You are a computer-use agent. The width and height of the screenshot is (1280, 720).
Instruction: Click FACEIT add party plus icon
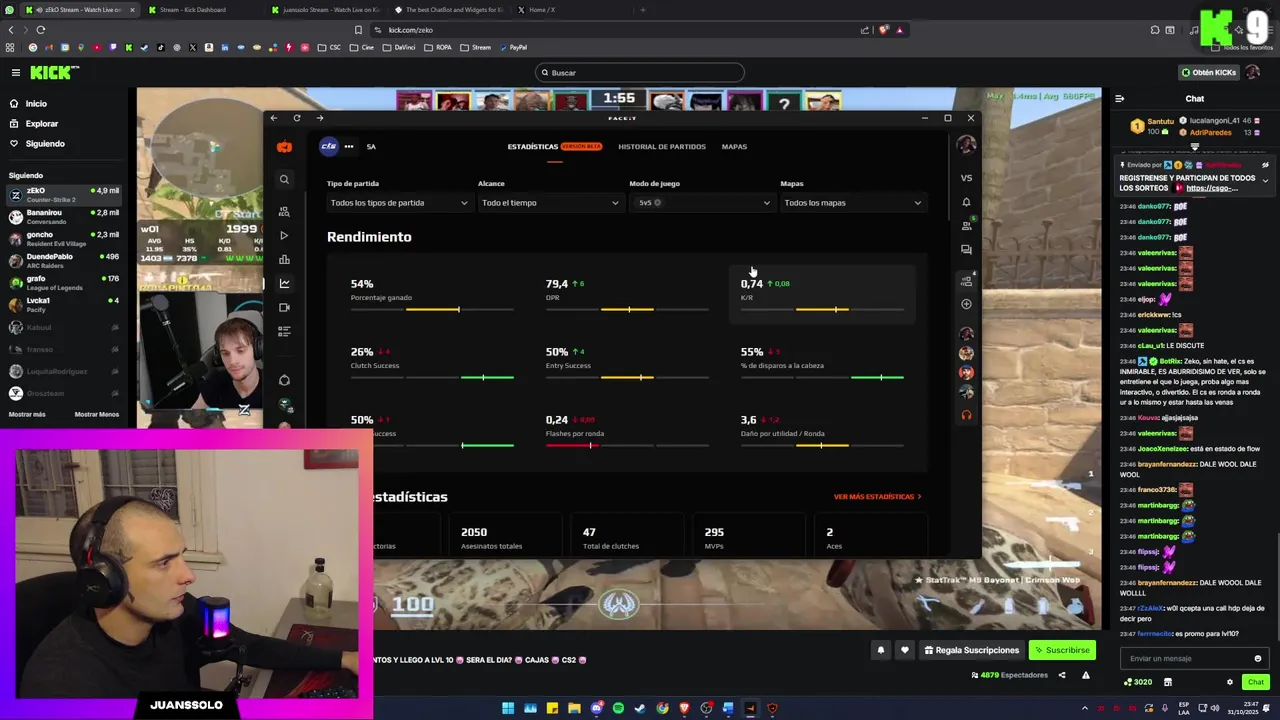tap(966, 304)
